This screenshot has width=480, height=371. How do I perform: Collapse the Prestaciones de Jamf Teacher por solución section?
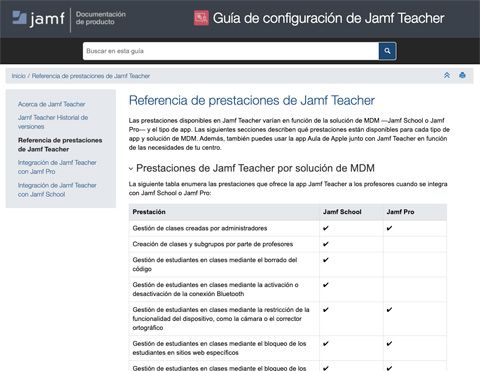(131, 169)
